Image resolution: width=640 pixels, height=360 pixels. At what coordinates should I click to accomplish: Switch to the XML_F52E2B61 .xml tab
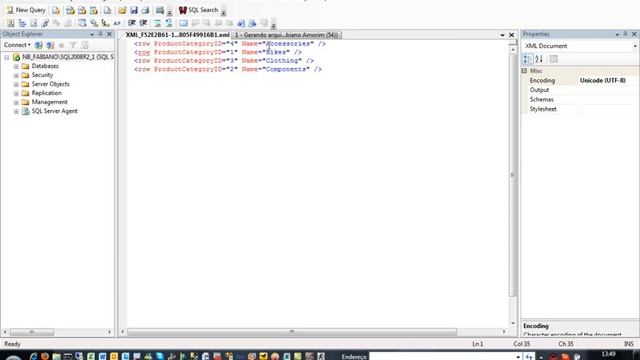(177, 35)
